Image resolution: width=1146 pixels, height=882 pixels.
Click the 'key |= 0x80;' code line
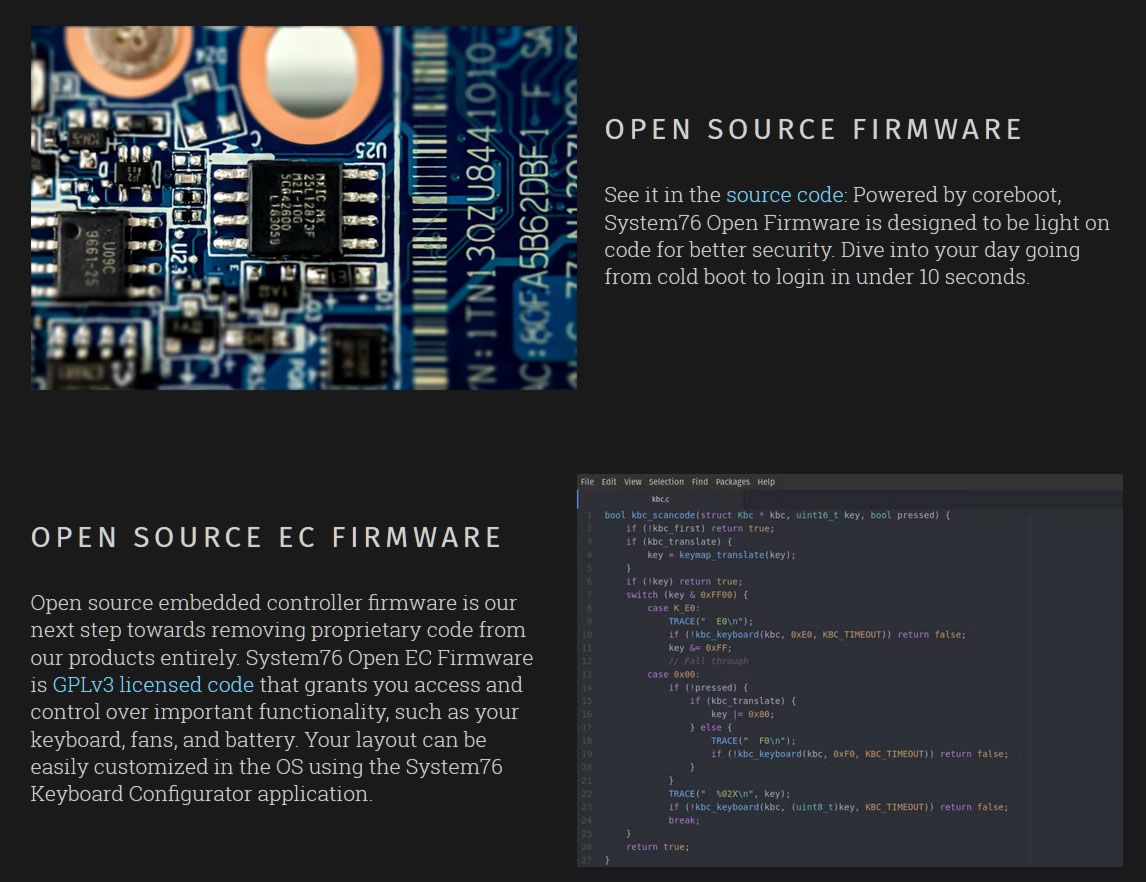743,714
